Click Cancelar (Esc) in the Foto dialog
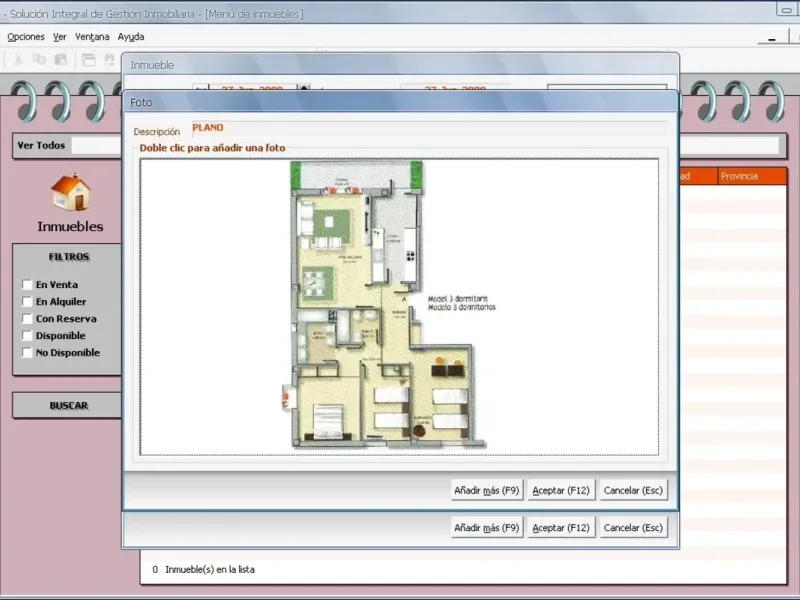This screenshot has height=600, width=800. coord(633,490)
